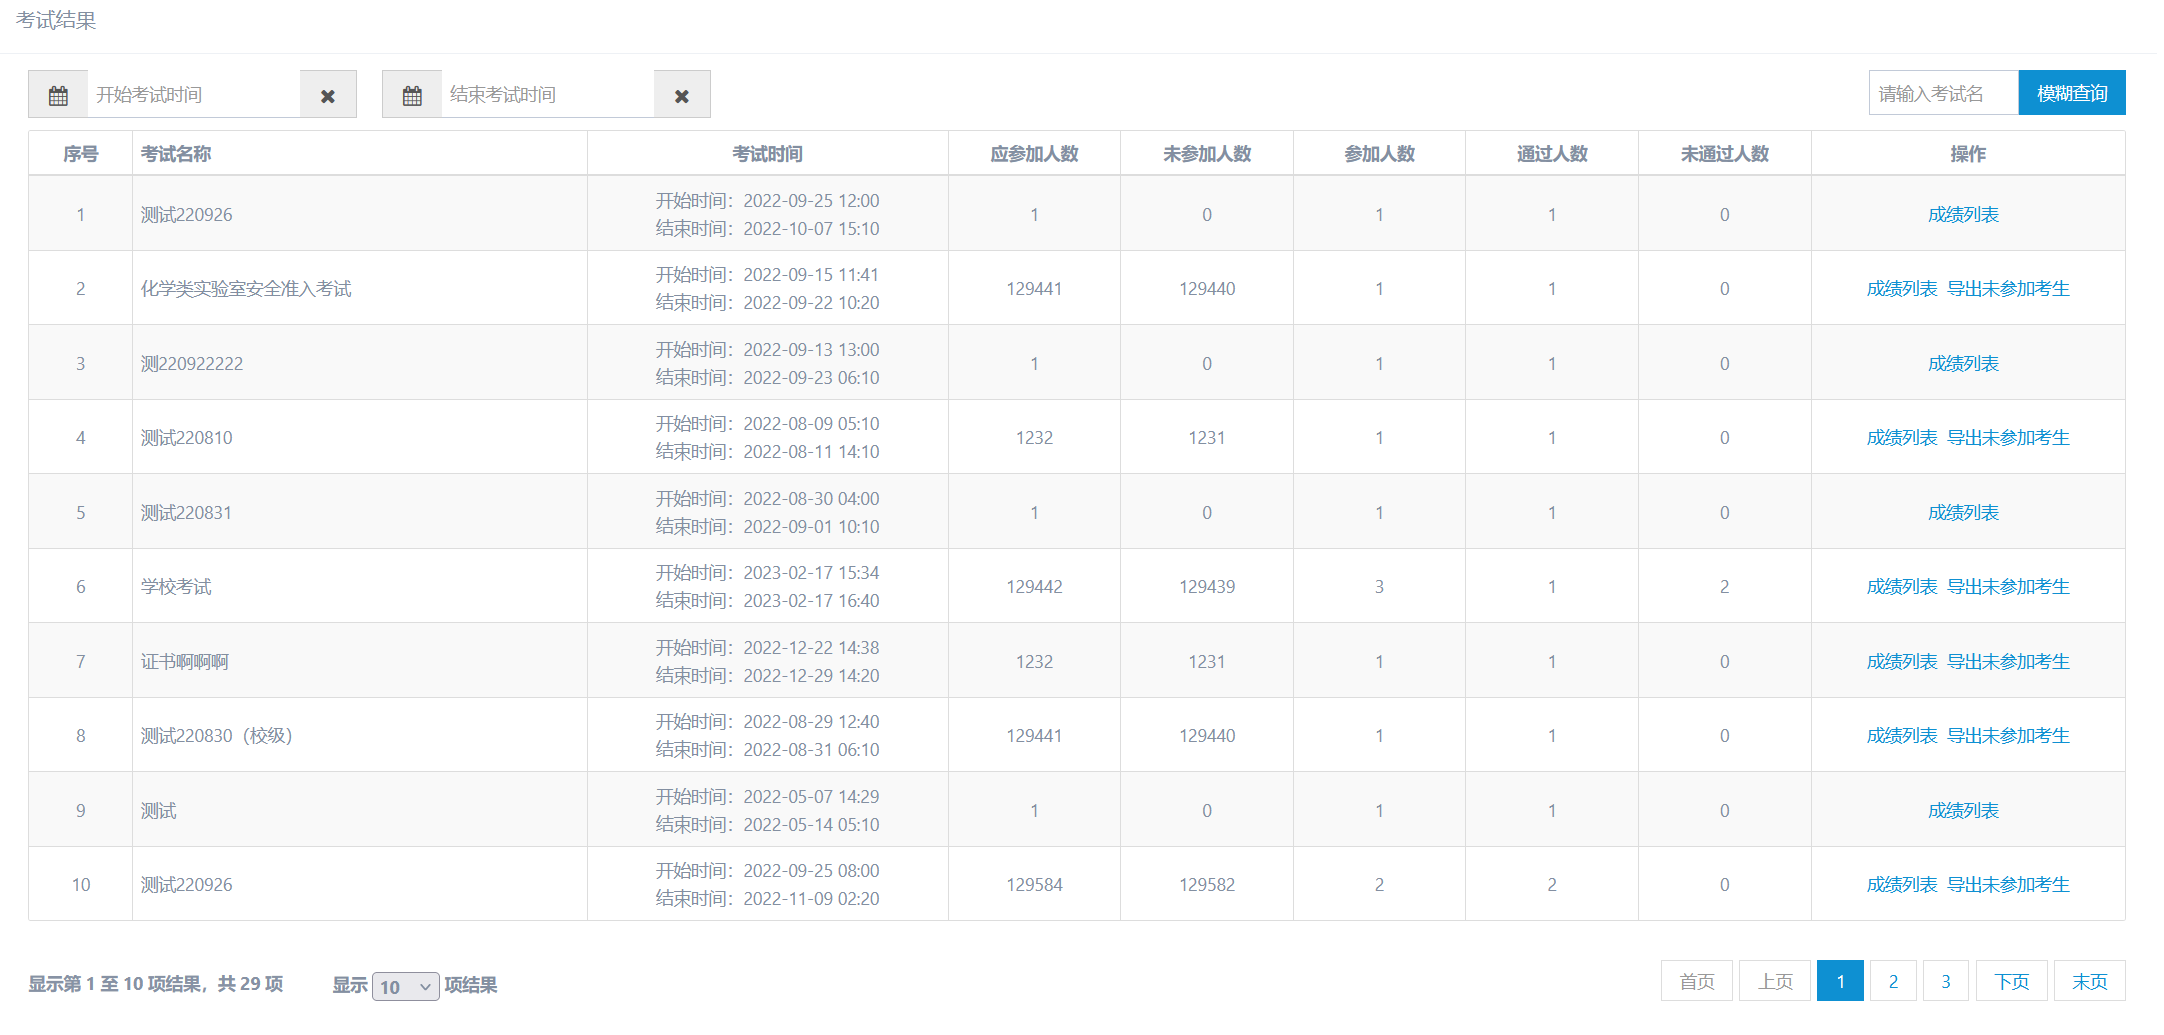Select exam name 测试220810

(186, 438)
